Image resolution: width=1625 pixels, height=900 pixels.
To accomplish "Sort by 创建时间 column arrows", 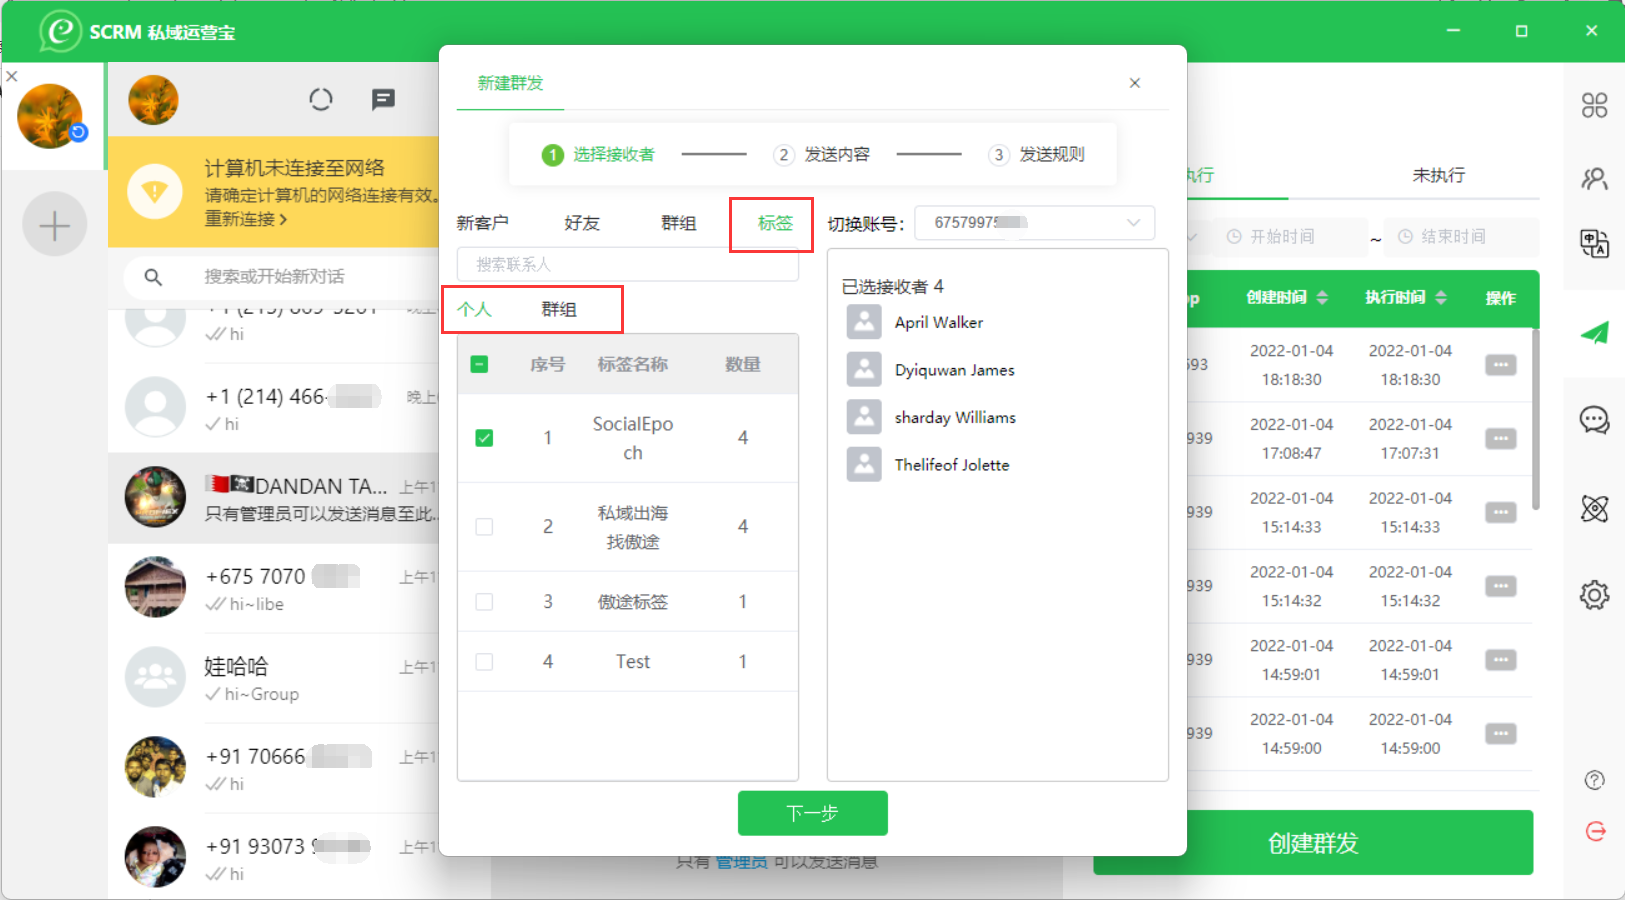I will tap(1322, 298).
